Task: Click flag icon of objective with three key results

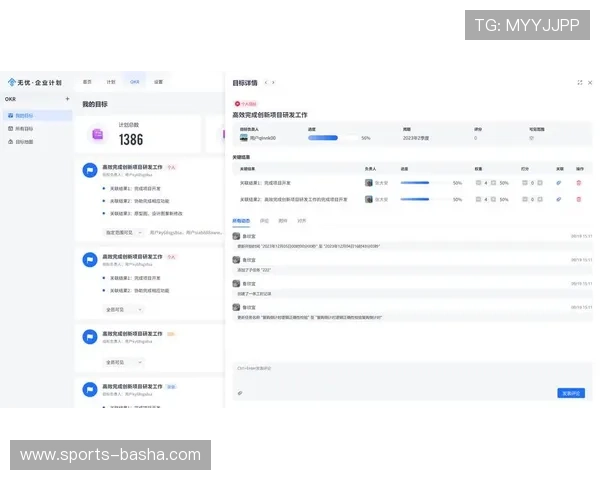Action: coord(90,170)
